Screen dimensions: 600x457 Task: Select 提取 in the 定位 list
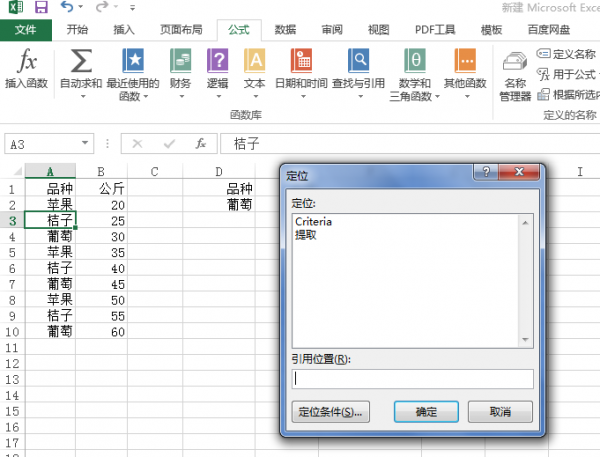(306, 235)
